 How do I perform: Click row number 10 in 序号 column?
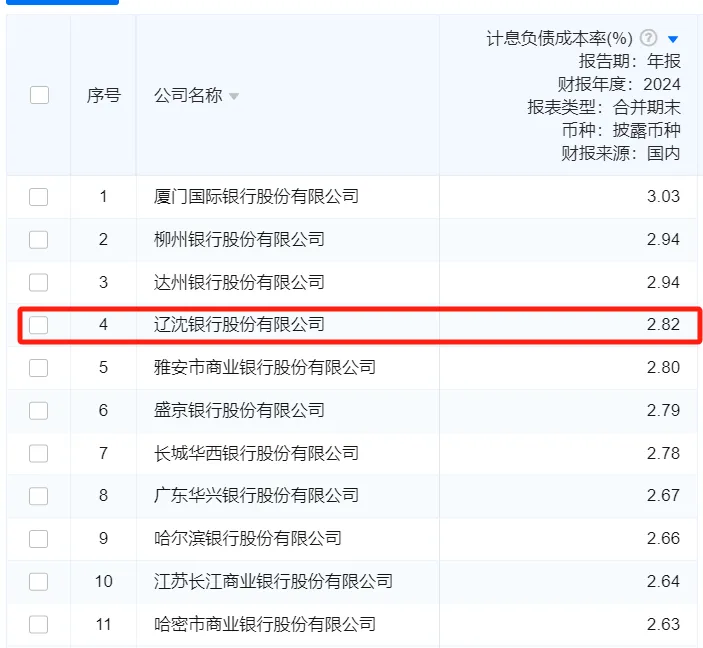click(x=104, y=581)
